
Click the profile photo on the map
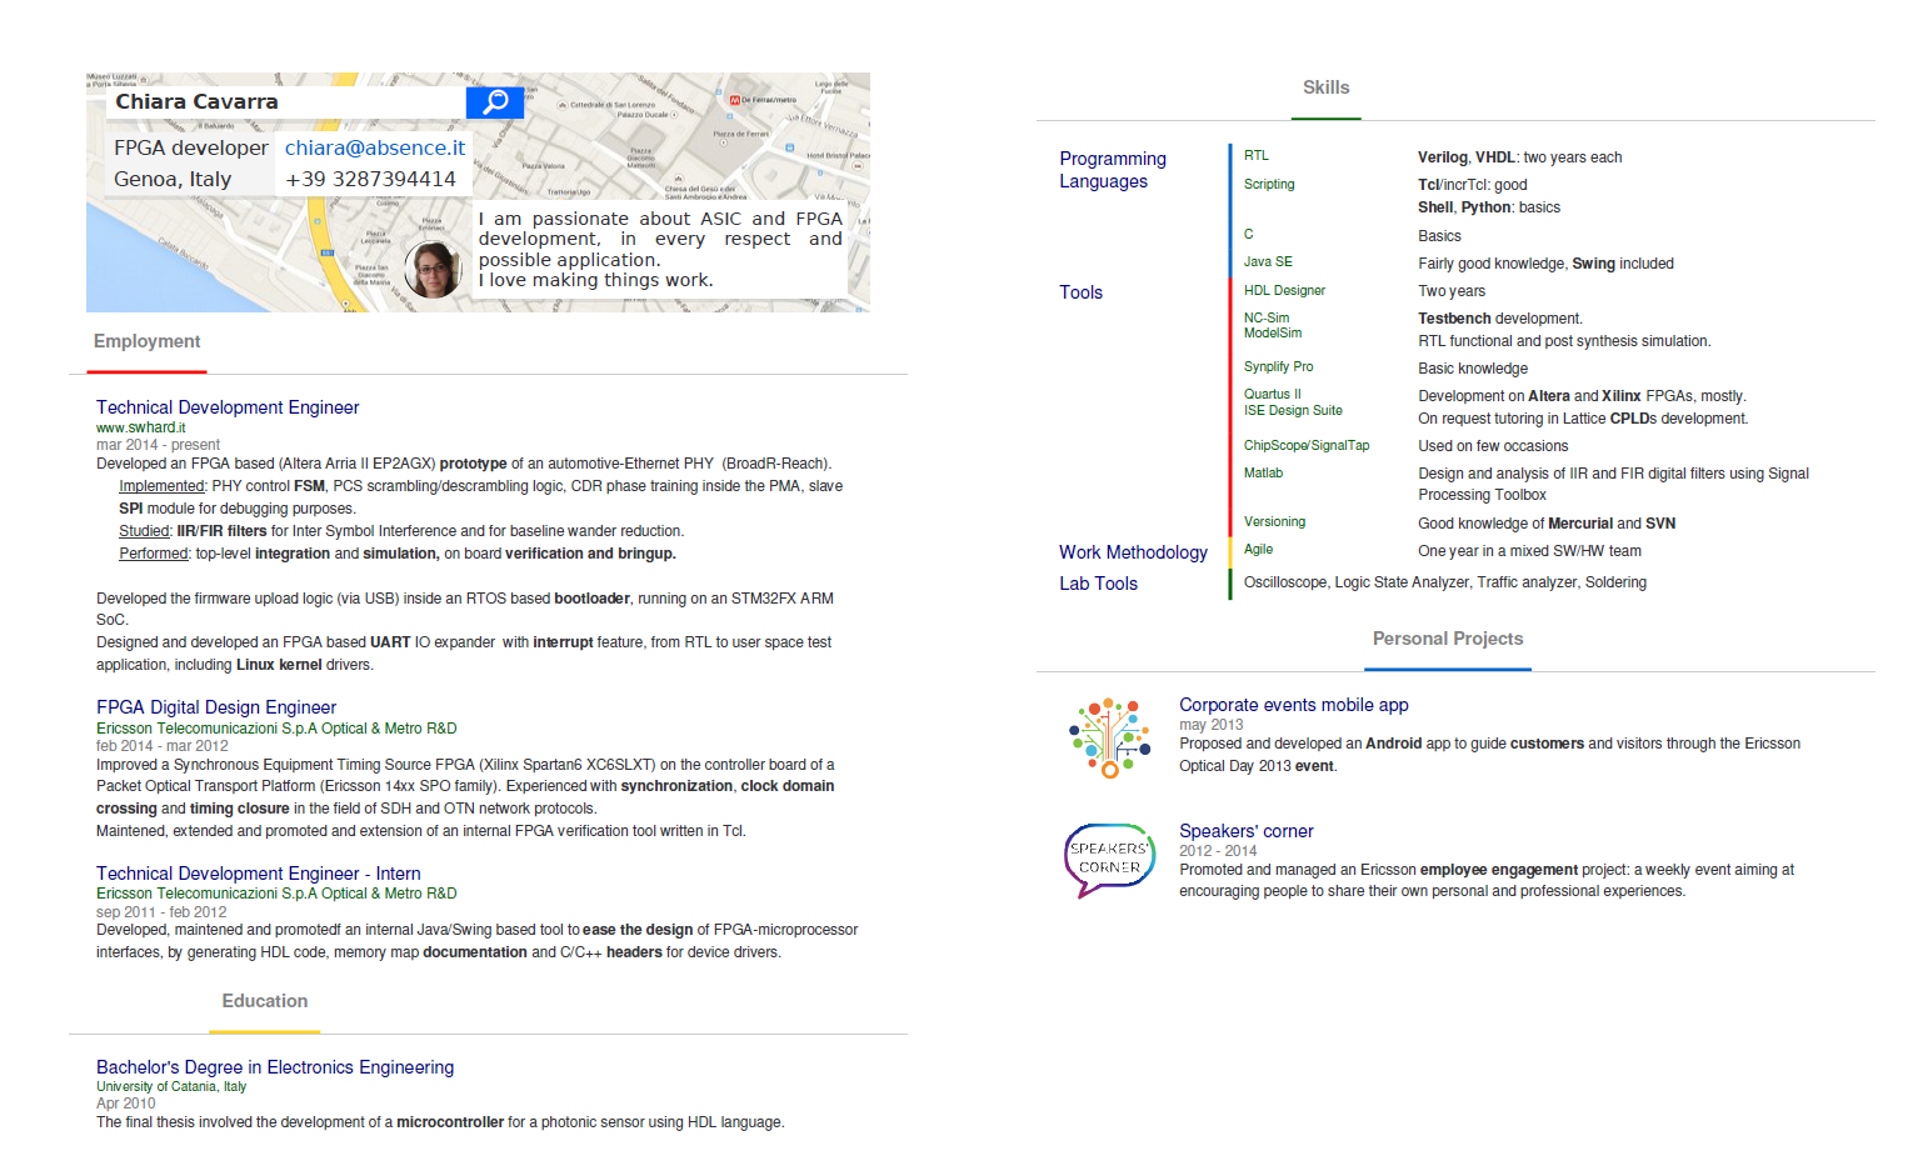click(433, 268)
